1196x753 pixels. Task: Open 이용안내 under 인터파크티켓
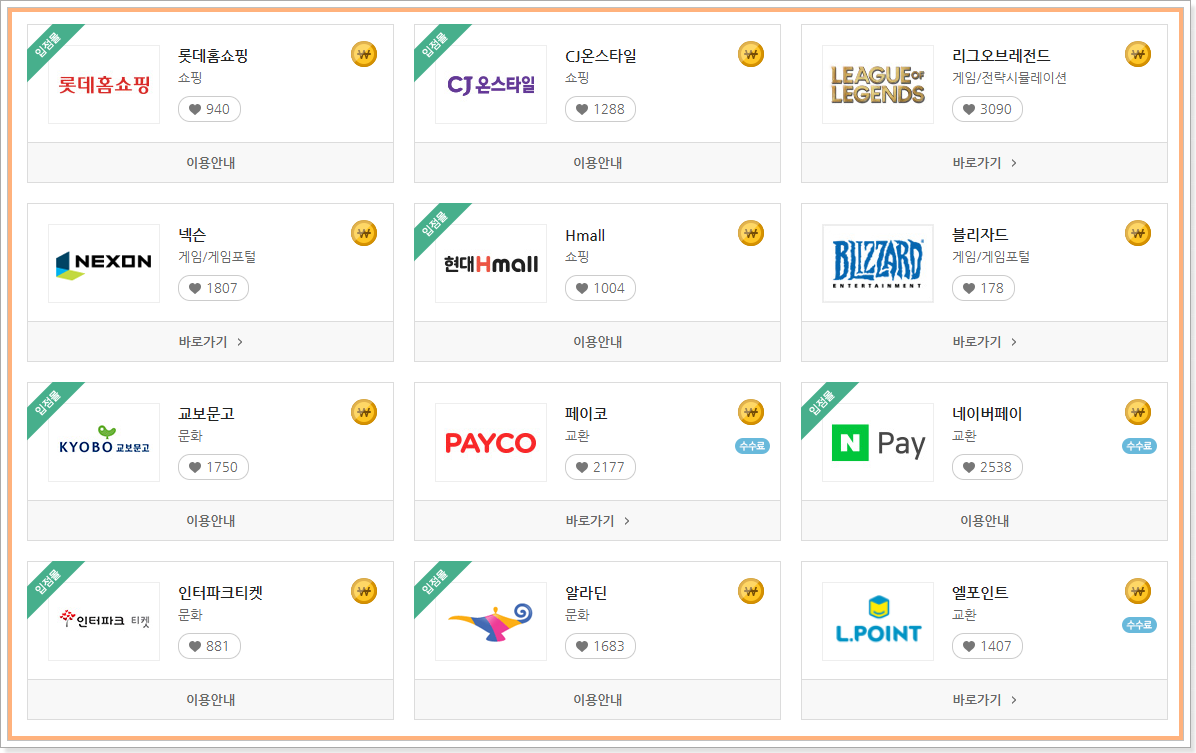coord(211,700)
